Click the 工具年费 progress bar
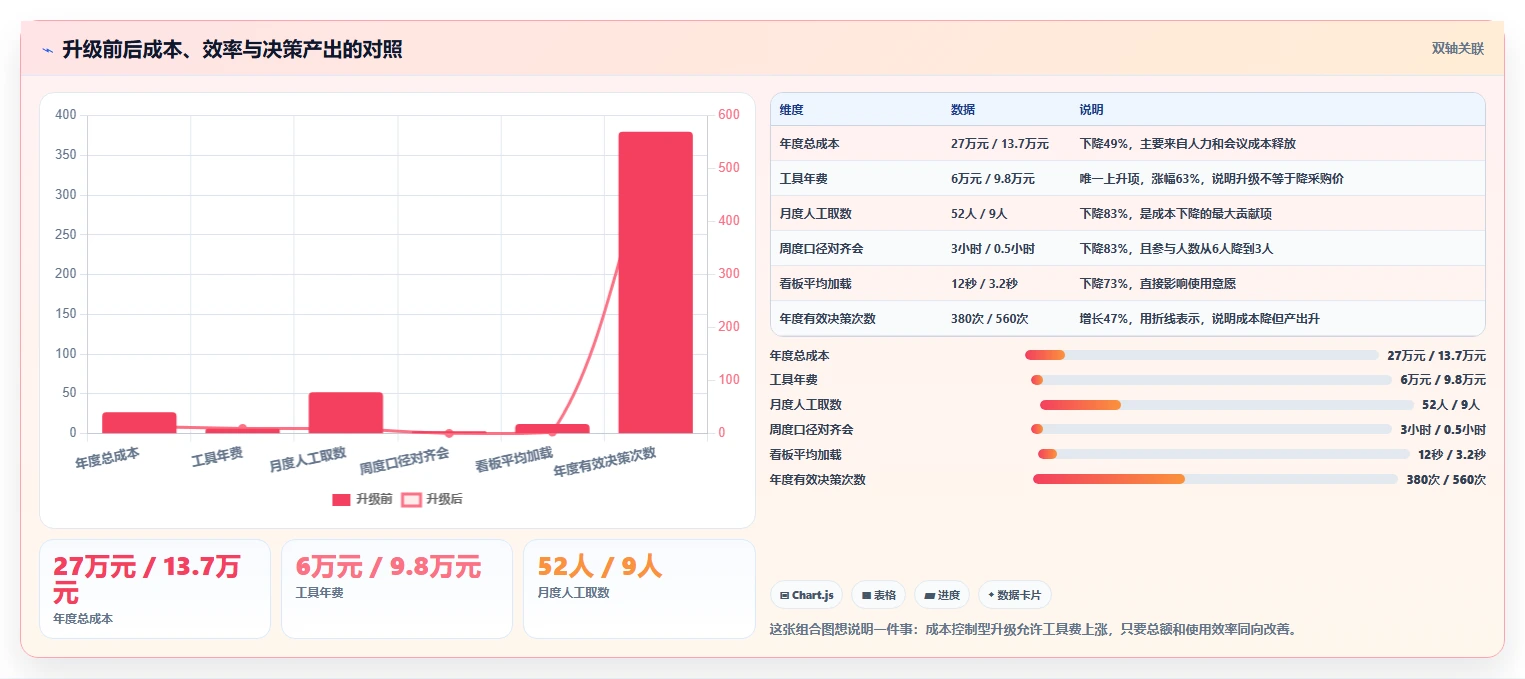1525x679 pixels. [1211, 380]
